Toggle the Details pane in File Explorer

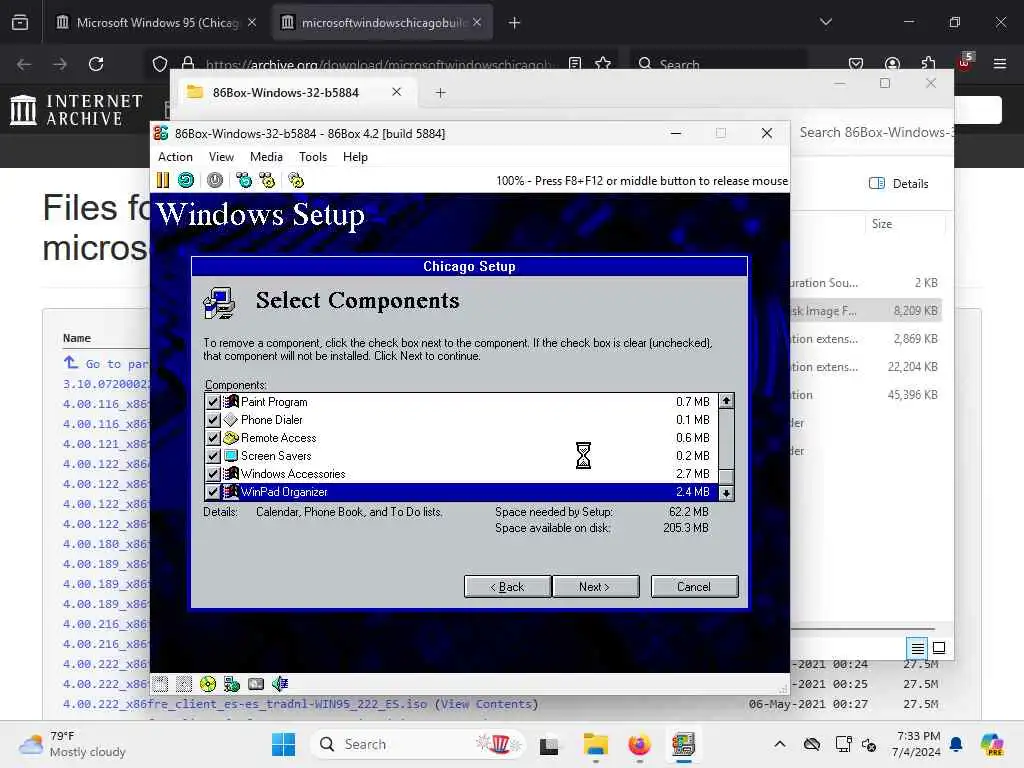[899, 184]
